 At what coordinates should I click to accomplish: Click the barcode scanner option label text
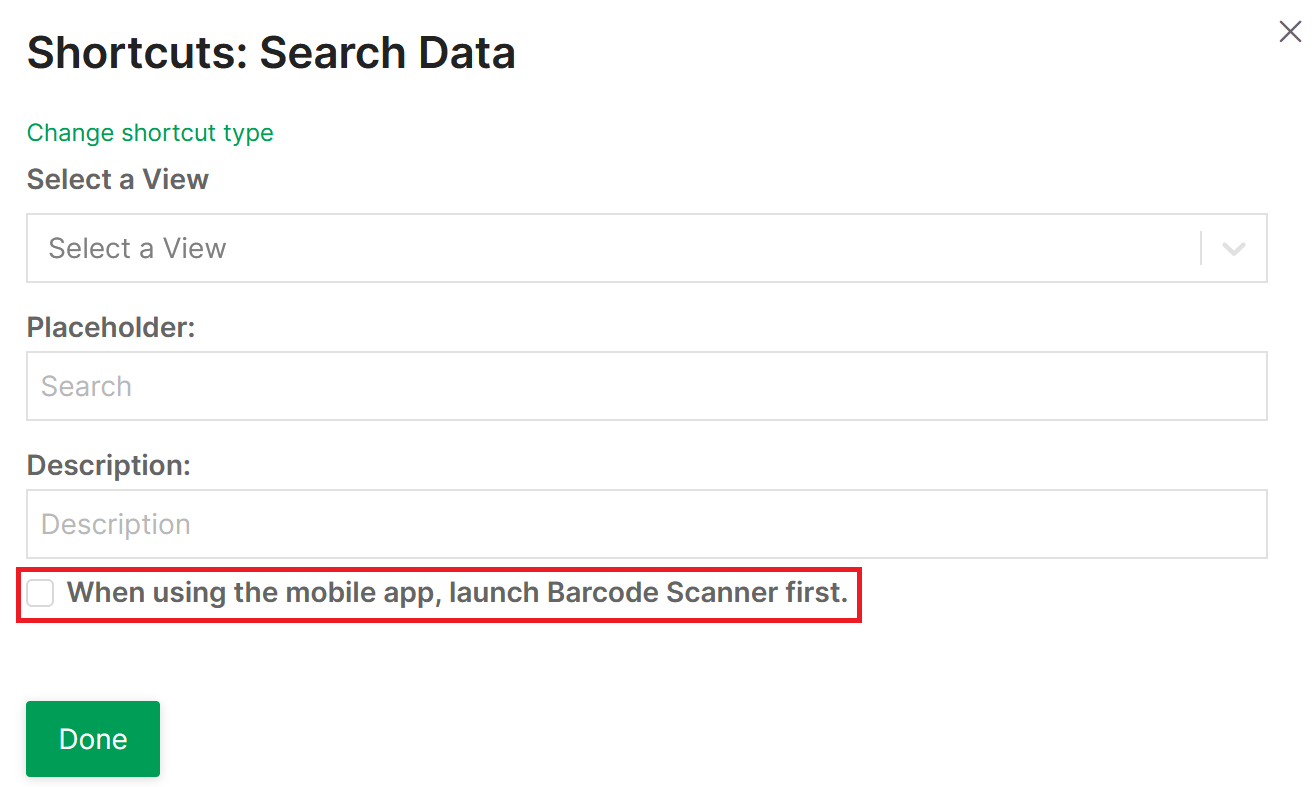[x=460, y=592]
